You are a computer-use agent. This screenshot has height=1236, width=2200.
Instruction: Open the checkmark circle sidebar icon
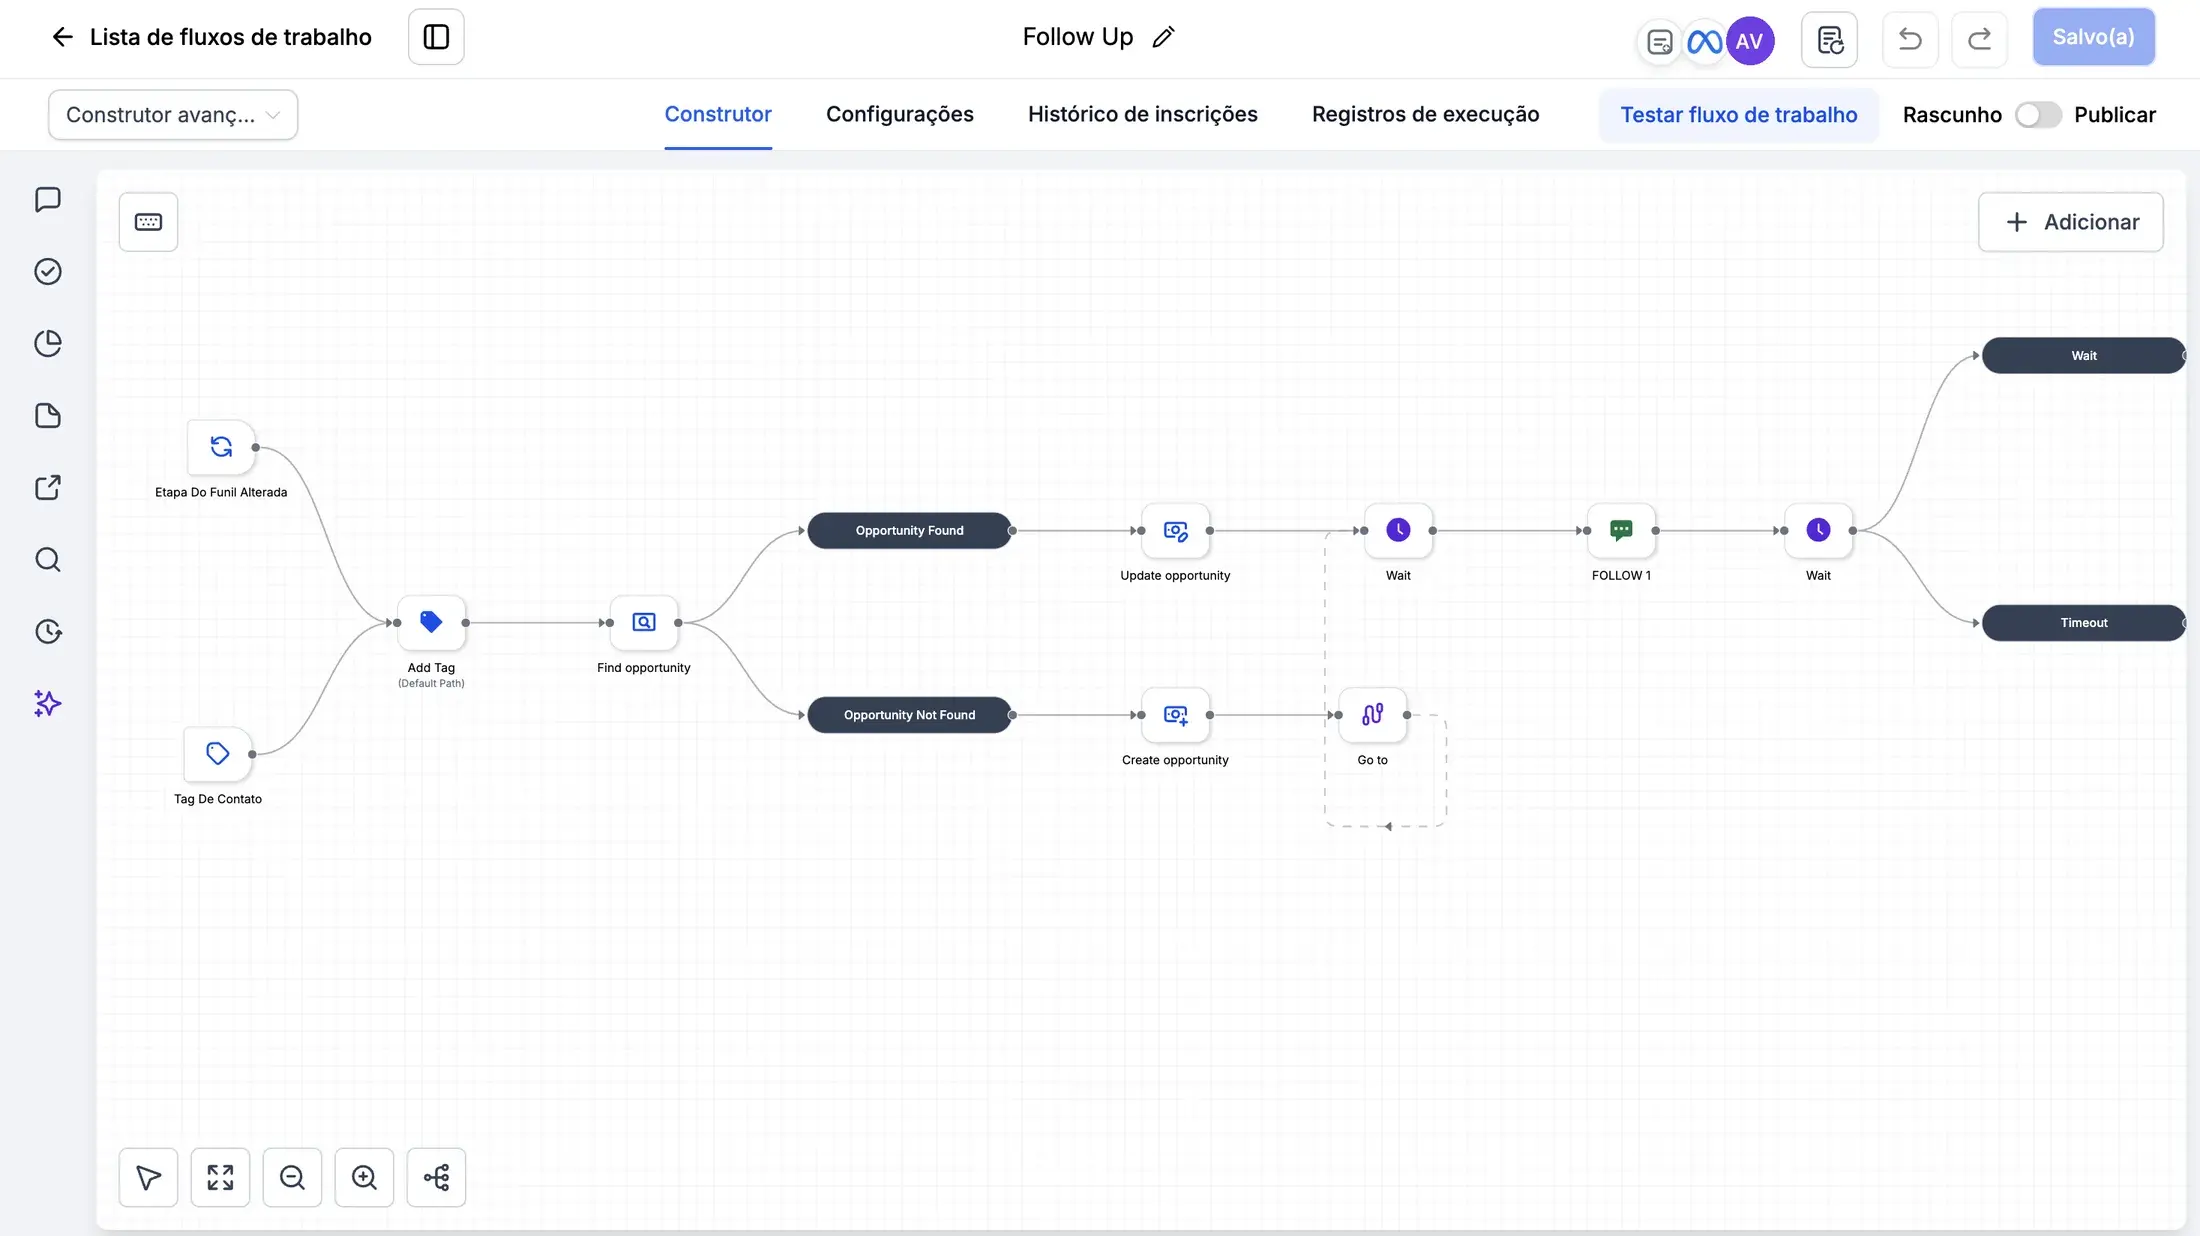[x=48, y=272]
